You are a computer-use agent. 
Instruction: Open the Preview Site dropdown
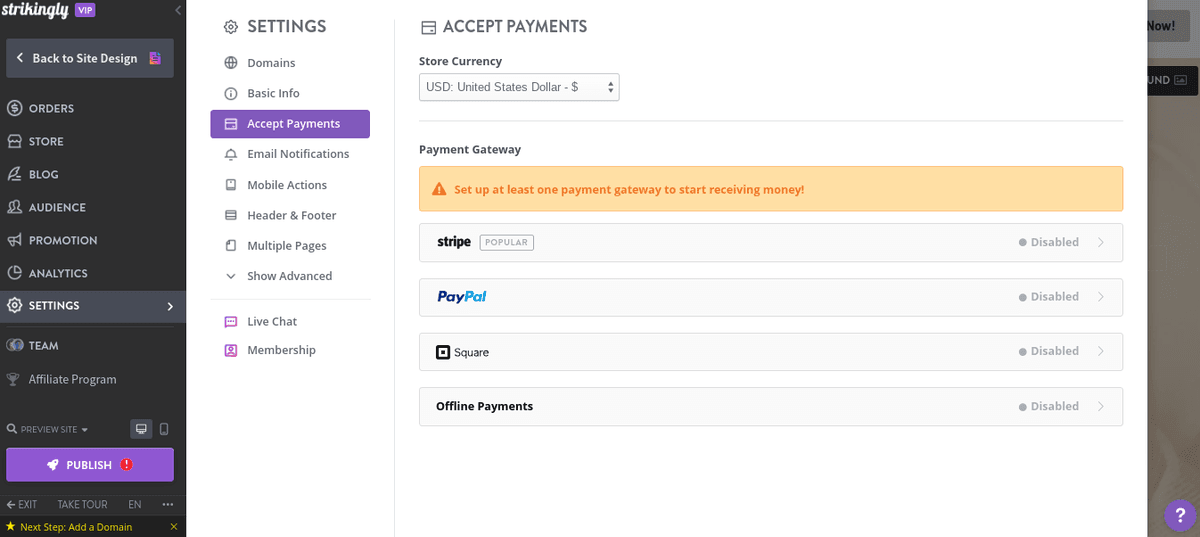point(48,429)
